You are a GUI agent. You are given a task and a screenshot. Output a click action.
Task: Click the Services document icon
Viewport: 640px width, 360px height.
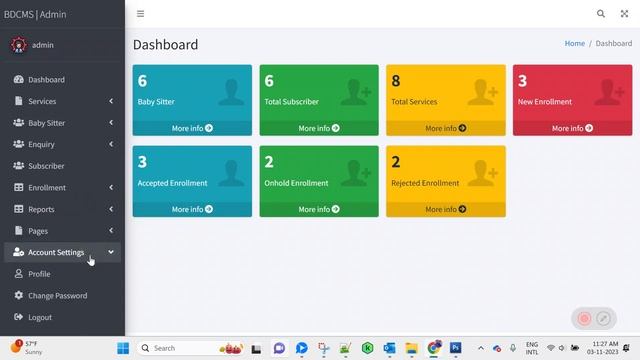tap(18, 101)
